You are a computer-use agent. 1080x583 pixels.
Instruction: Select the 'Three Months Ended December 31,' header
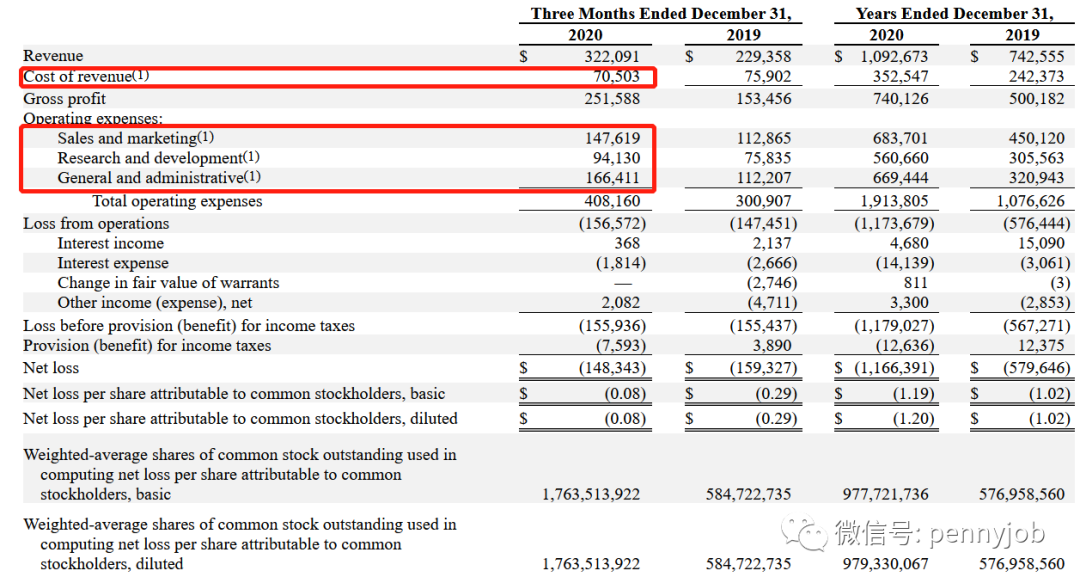(x=661, y=14)
